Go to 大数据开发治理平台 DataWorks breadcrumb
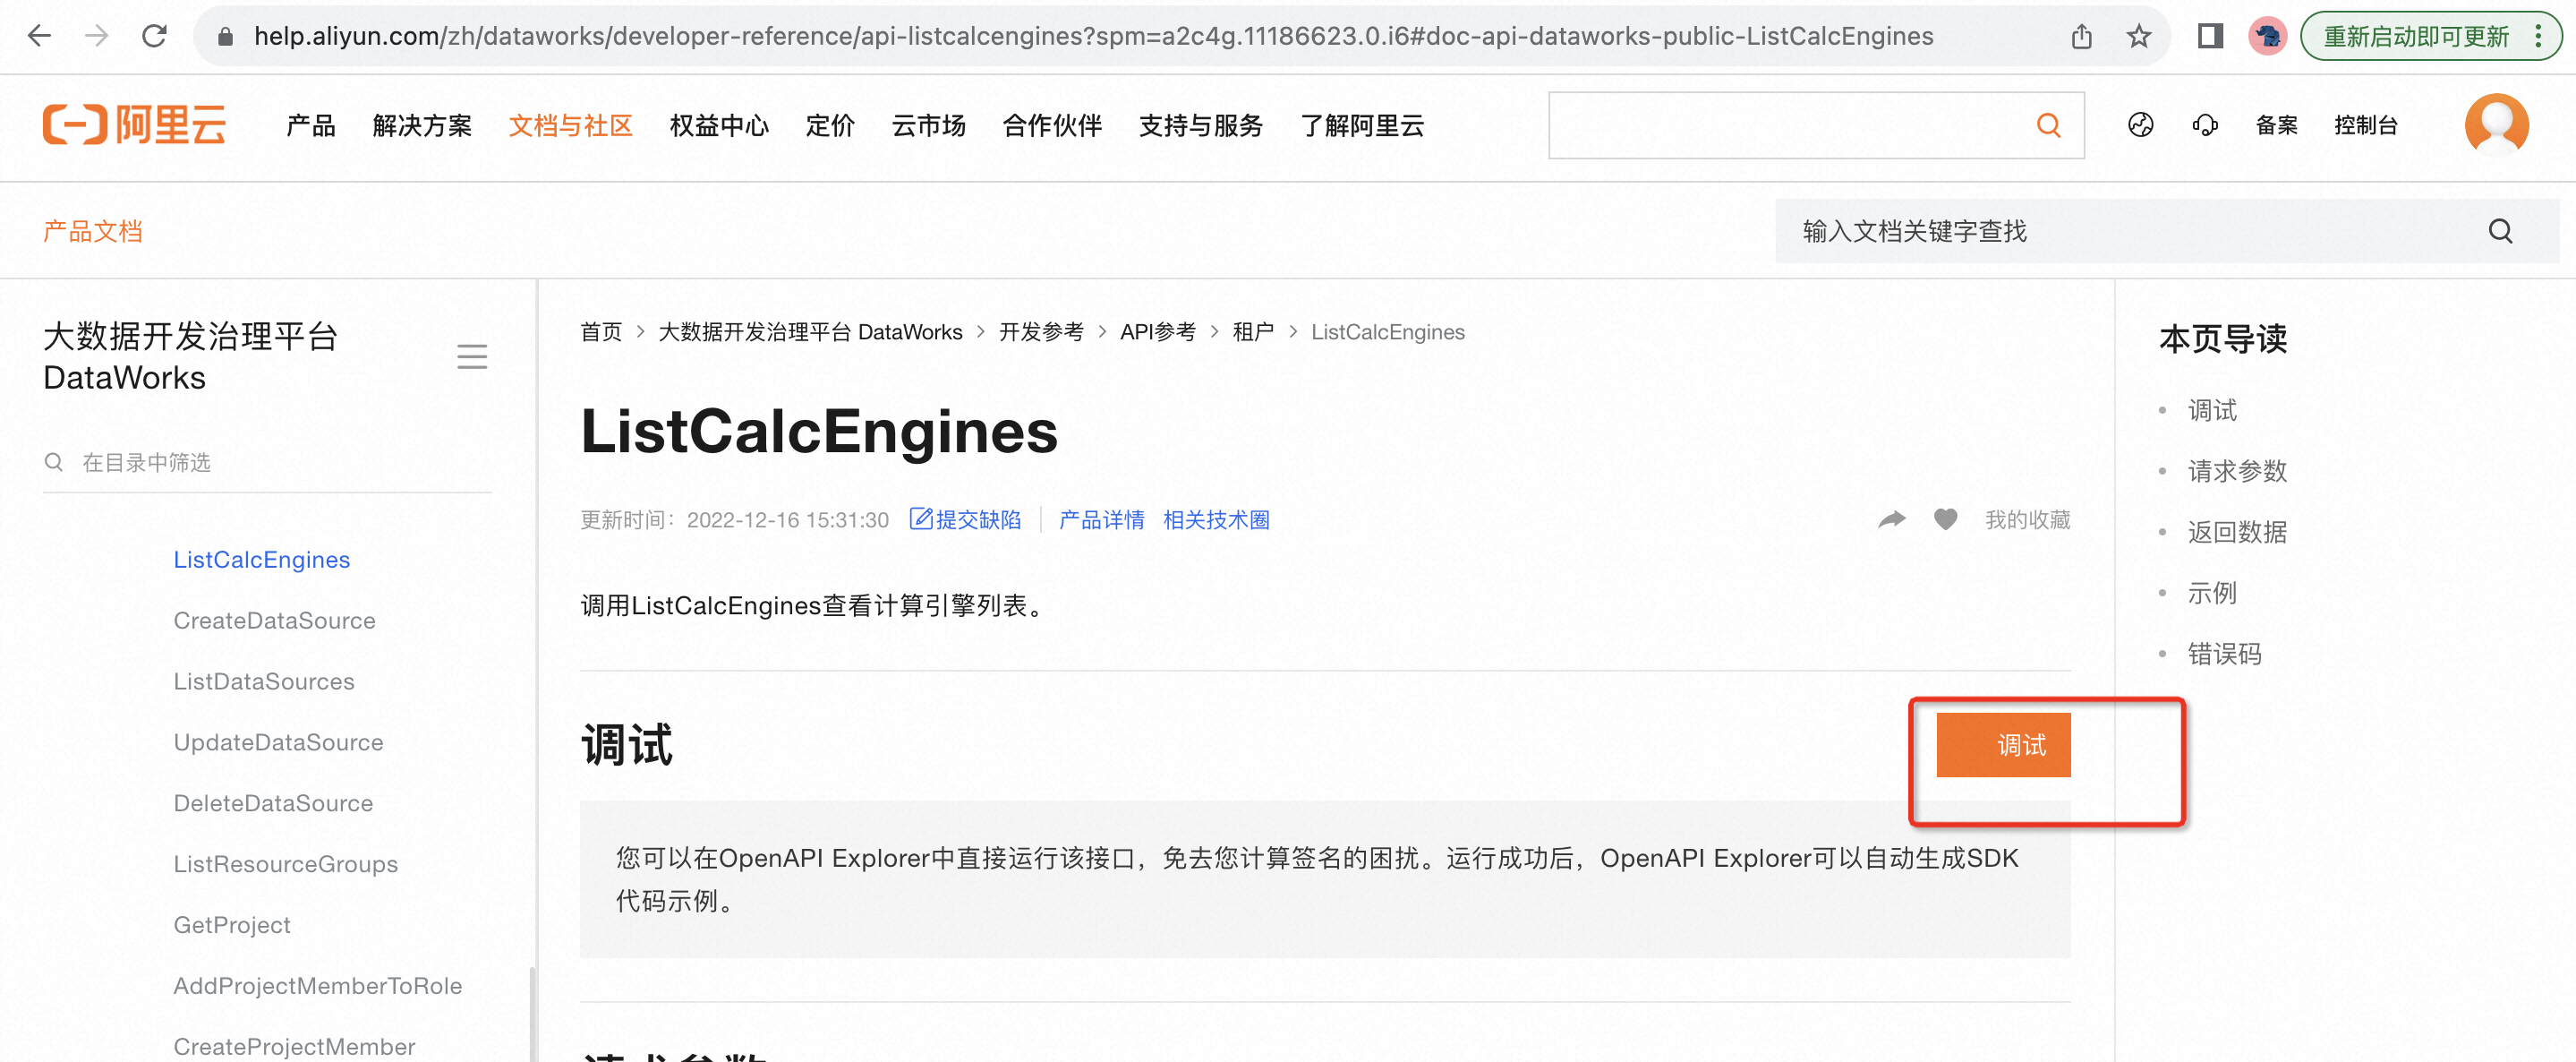The width and height of the screenshot is (2576, 1062). coord(810,332)
